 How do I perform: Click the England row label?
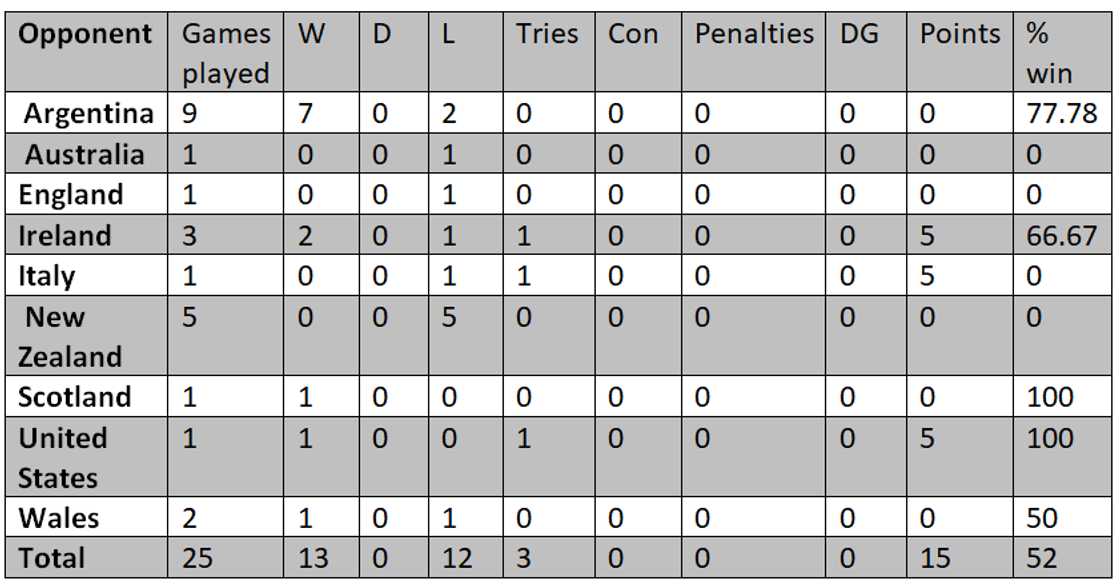(x=71, y=195)
